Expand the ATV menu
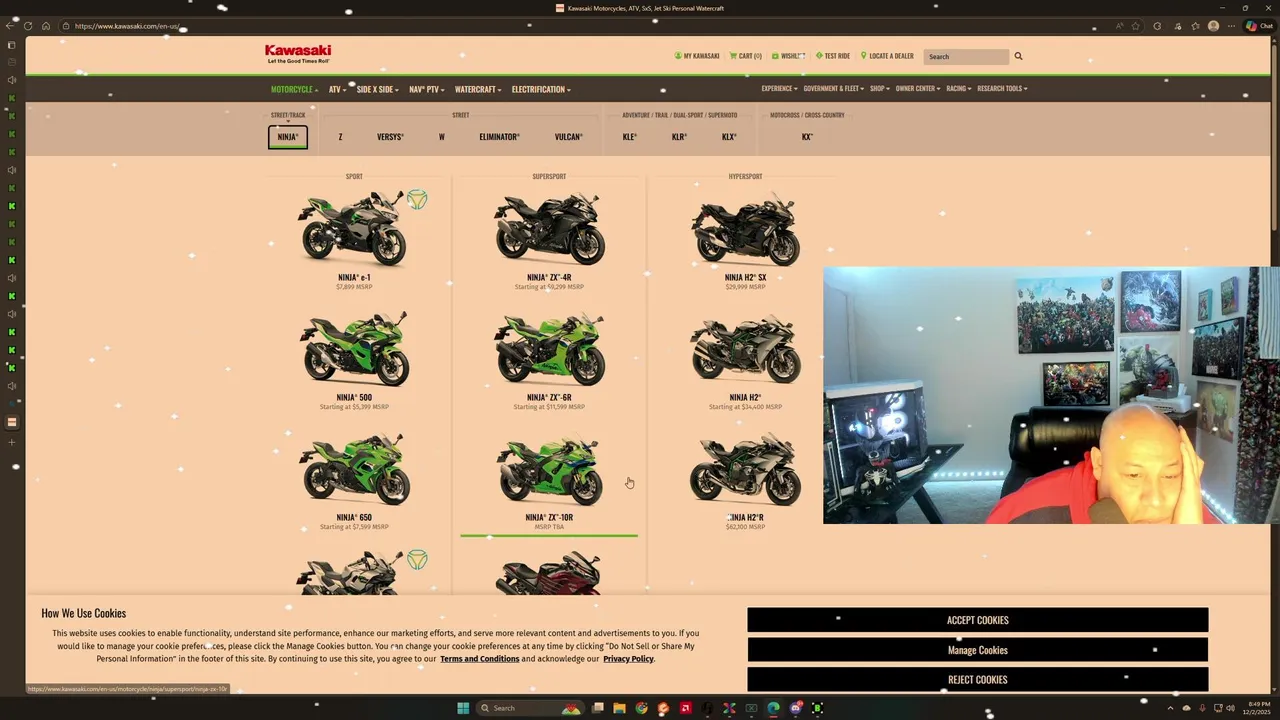Viewport: 1280px width, 720px height. (337, 89)
